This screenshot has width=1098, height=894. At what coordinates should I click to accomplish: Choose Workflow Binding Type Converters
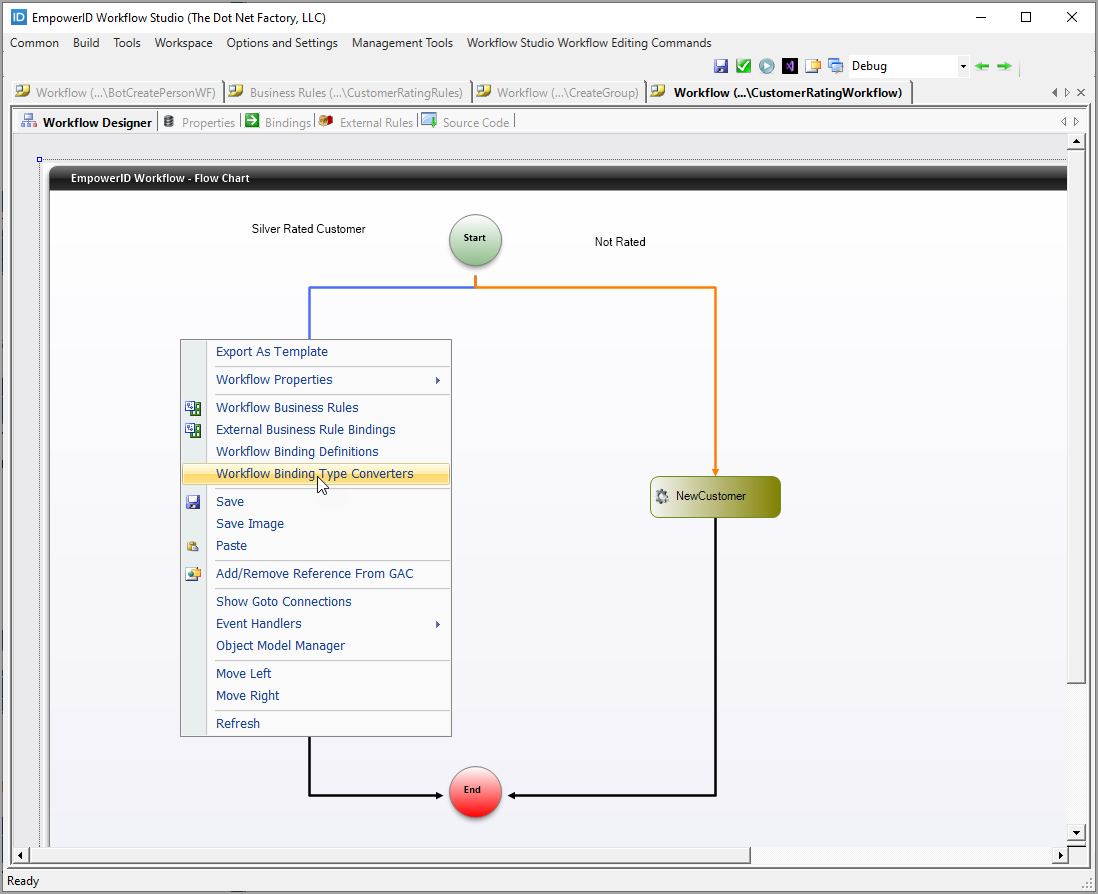(x=315, y=474)
